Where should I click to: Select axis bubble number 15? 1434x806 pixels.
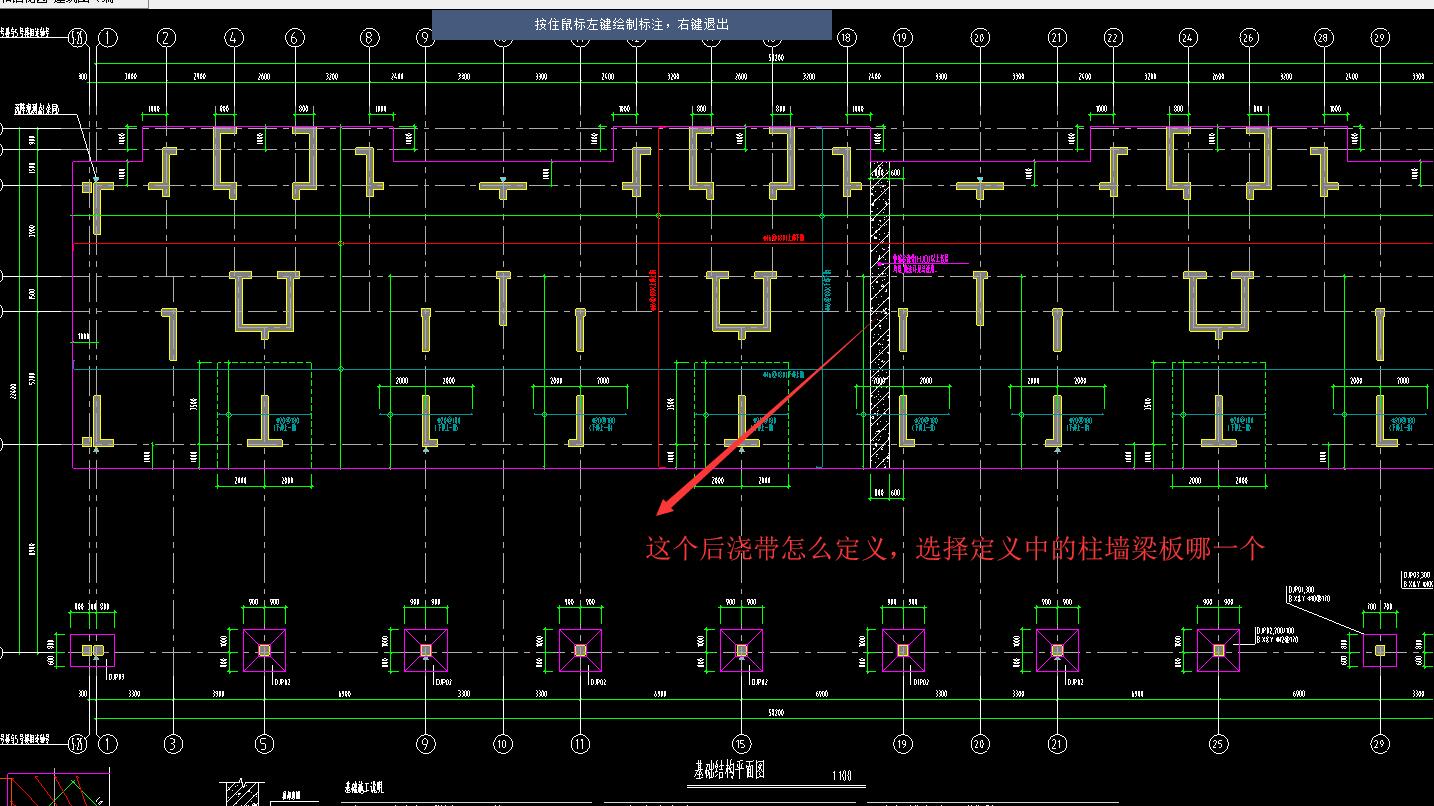(741, 743)
